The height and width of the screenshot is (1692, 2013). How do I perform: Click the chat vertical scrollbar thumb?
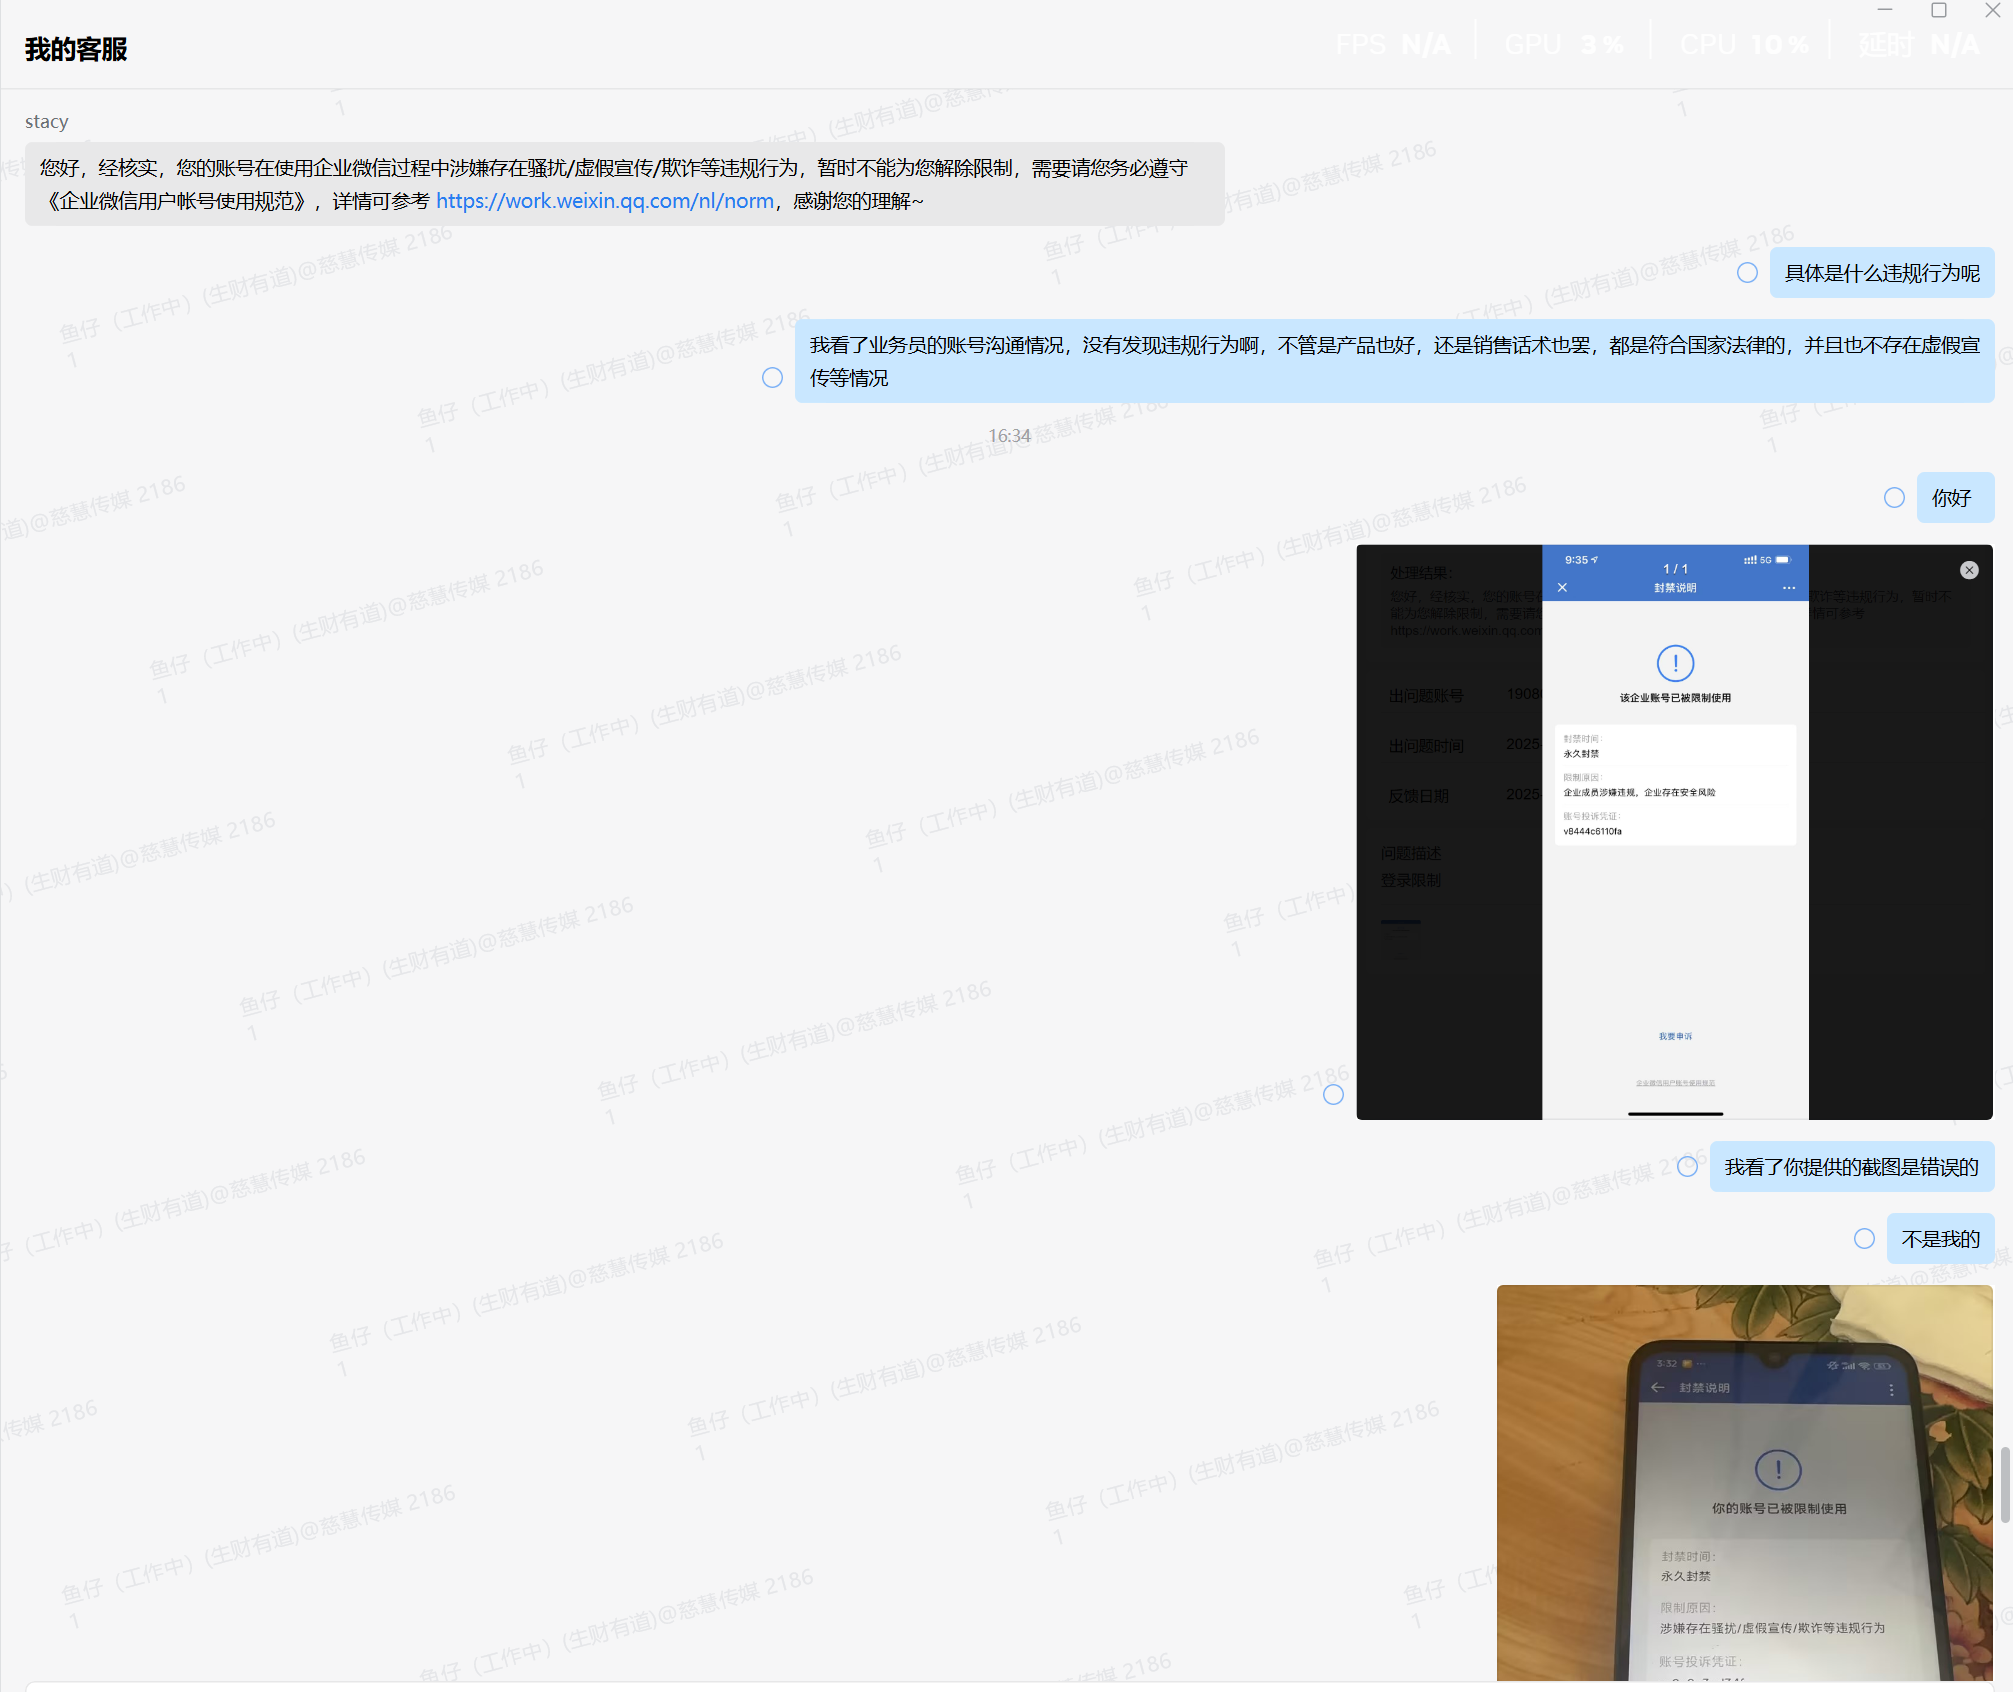click(2004, 1484)
